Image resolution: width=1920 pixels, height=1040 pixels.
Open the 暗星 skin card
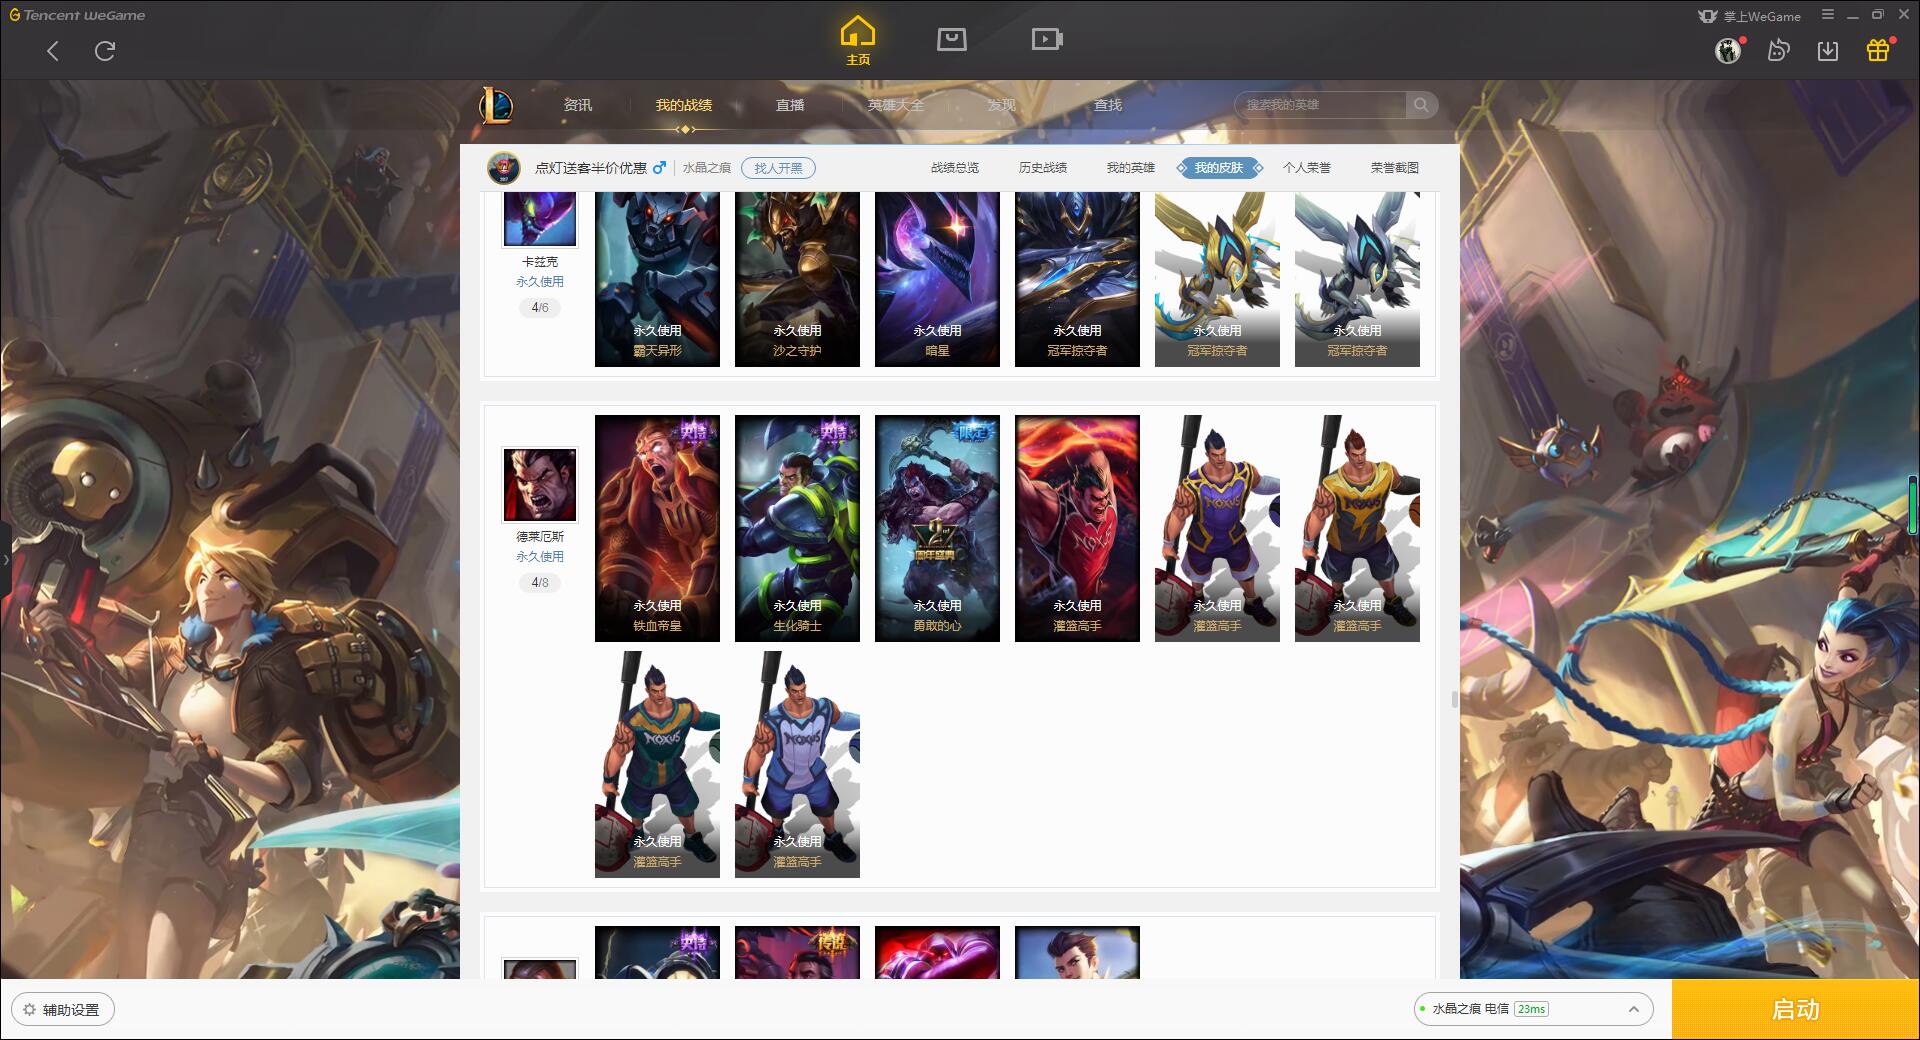click(937, 279)
